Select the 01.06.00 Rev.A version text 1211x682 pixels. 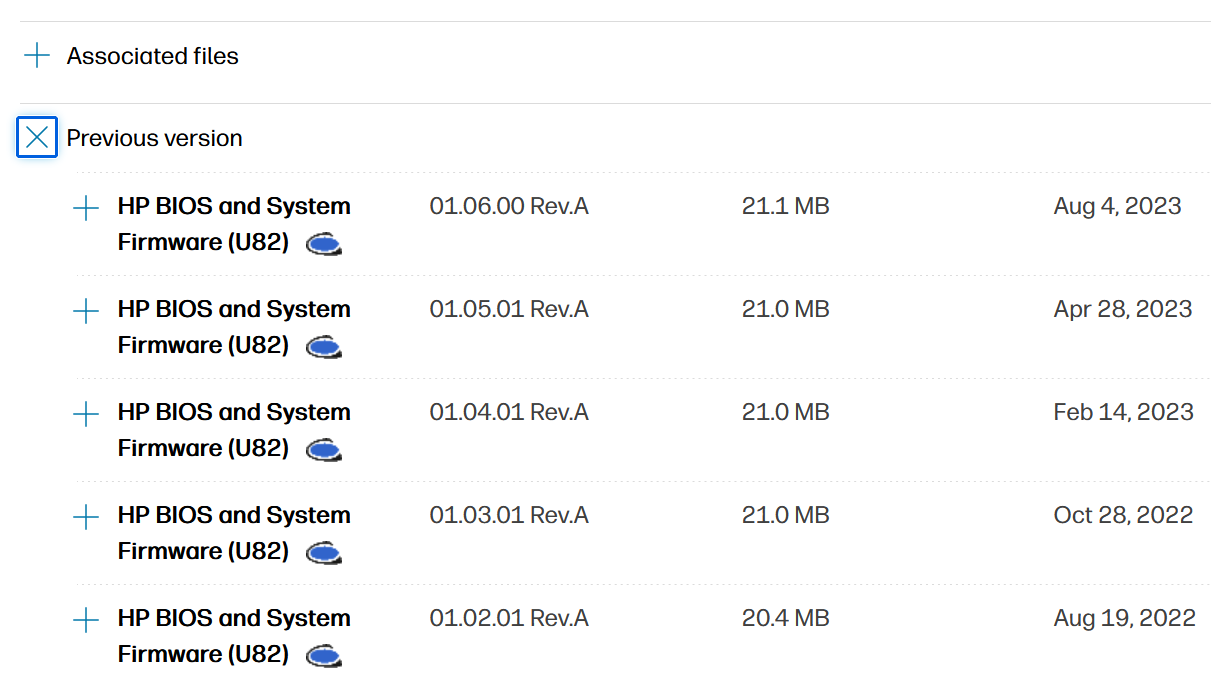pyautogui.click(x=509, y=207)
